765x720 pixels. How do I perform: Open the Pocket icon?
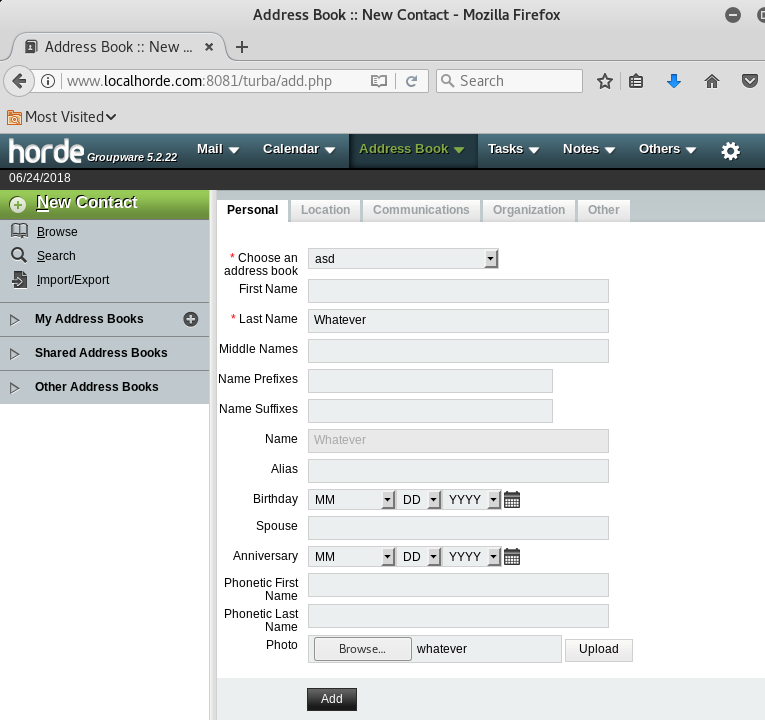pyautogui.click(x=749, y=81)
